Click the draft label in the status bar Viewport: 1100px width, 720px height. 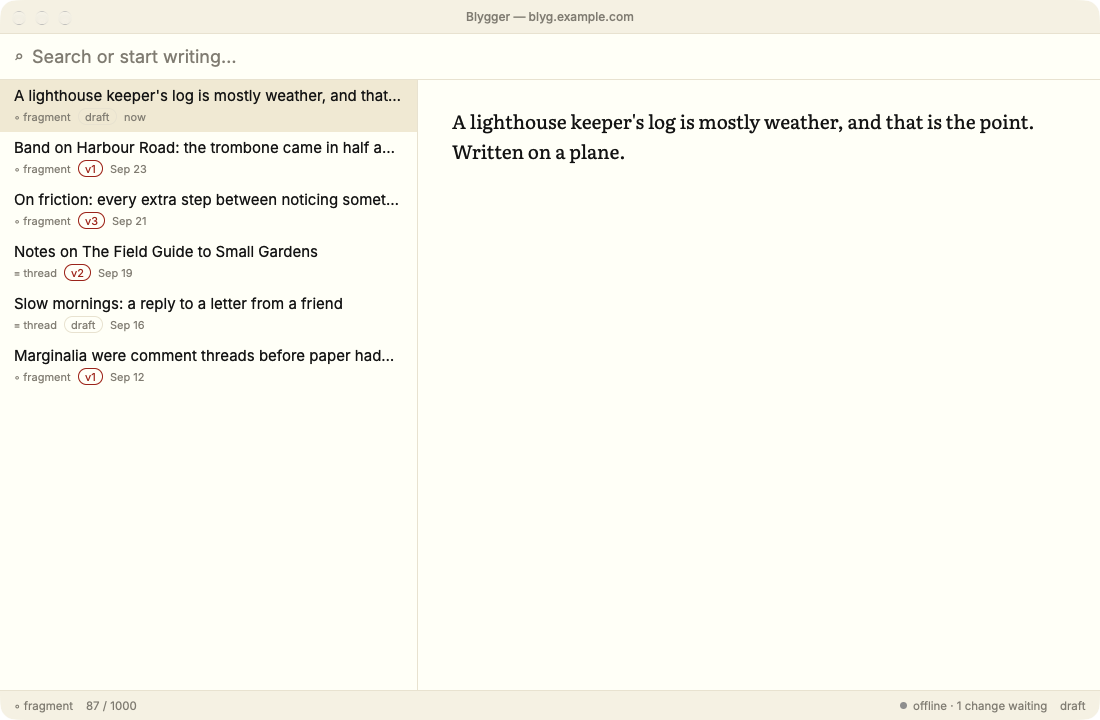pyautogui.click(x=1073, y=706)
